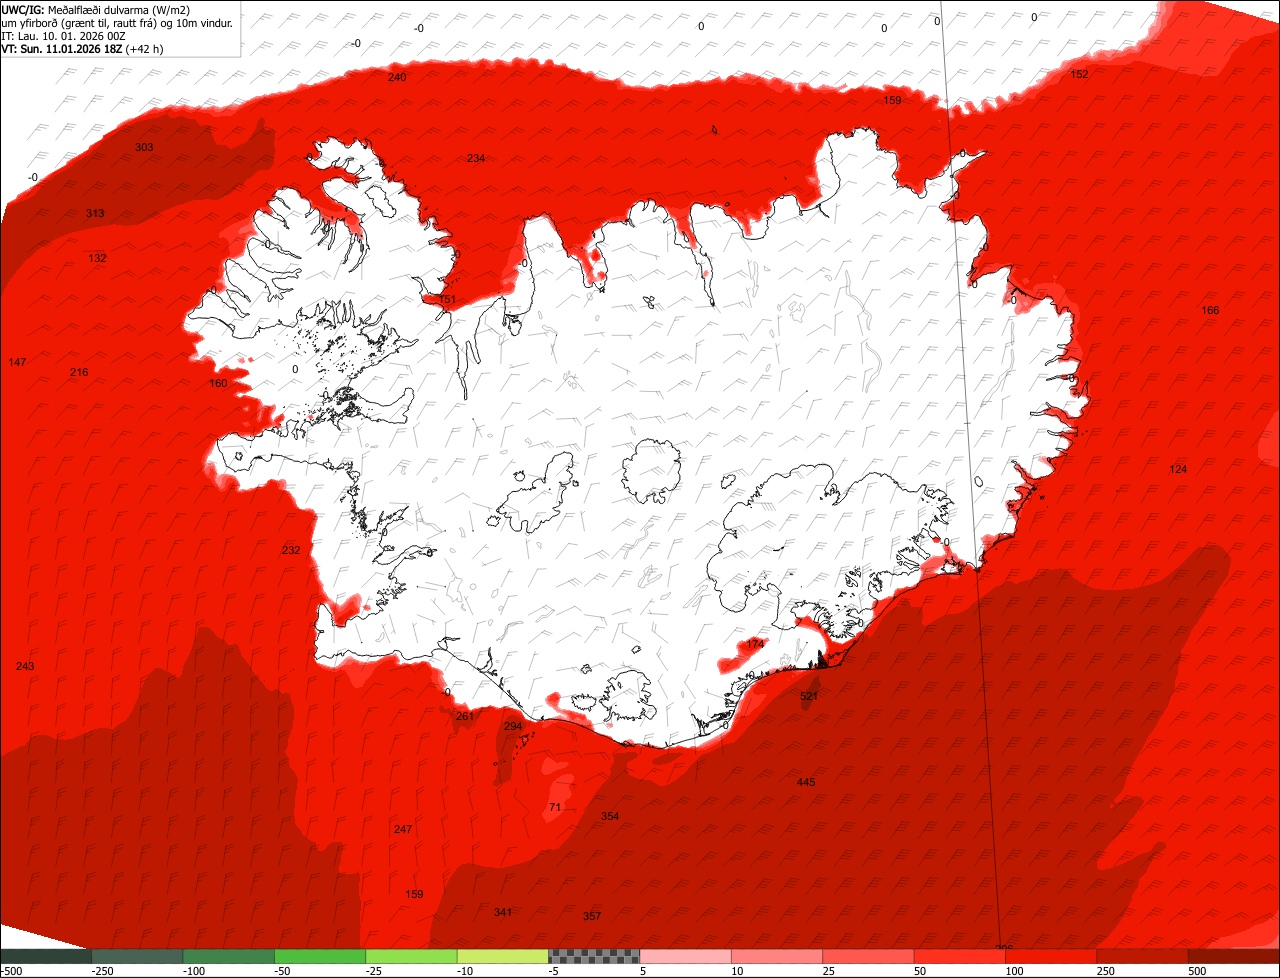
Task: Click the map value '341'
Action: (x=503, y=912)
